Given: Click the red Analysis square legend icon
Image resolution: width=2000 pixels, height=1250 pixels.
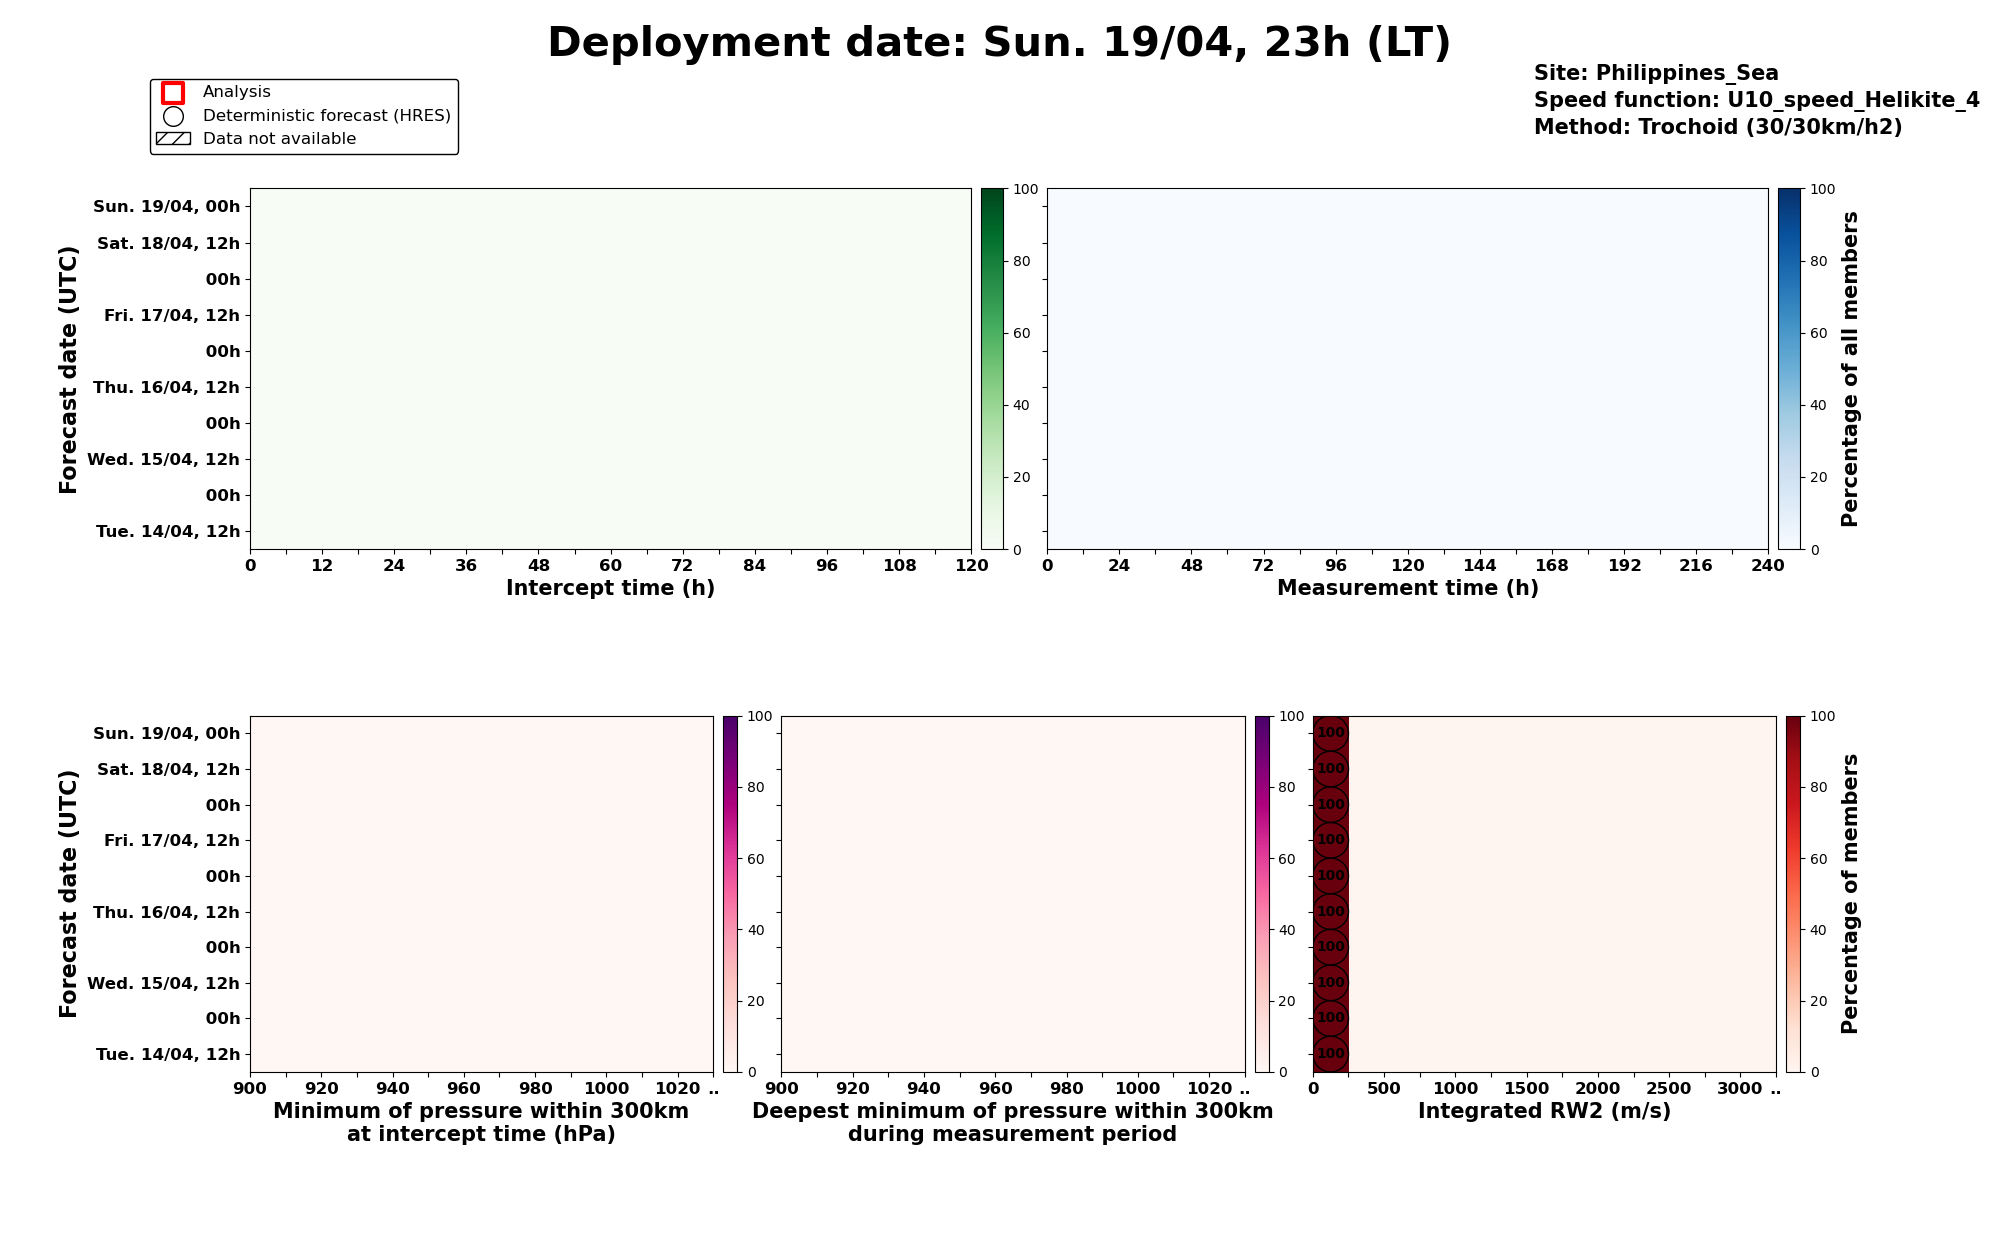Looking at the screenshot, I should (x=173, y=92).
